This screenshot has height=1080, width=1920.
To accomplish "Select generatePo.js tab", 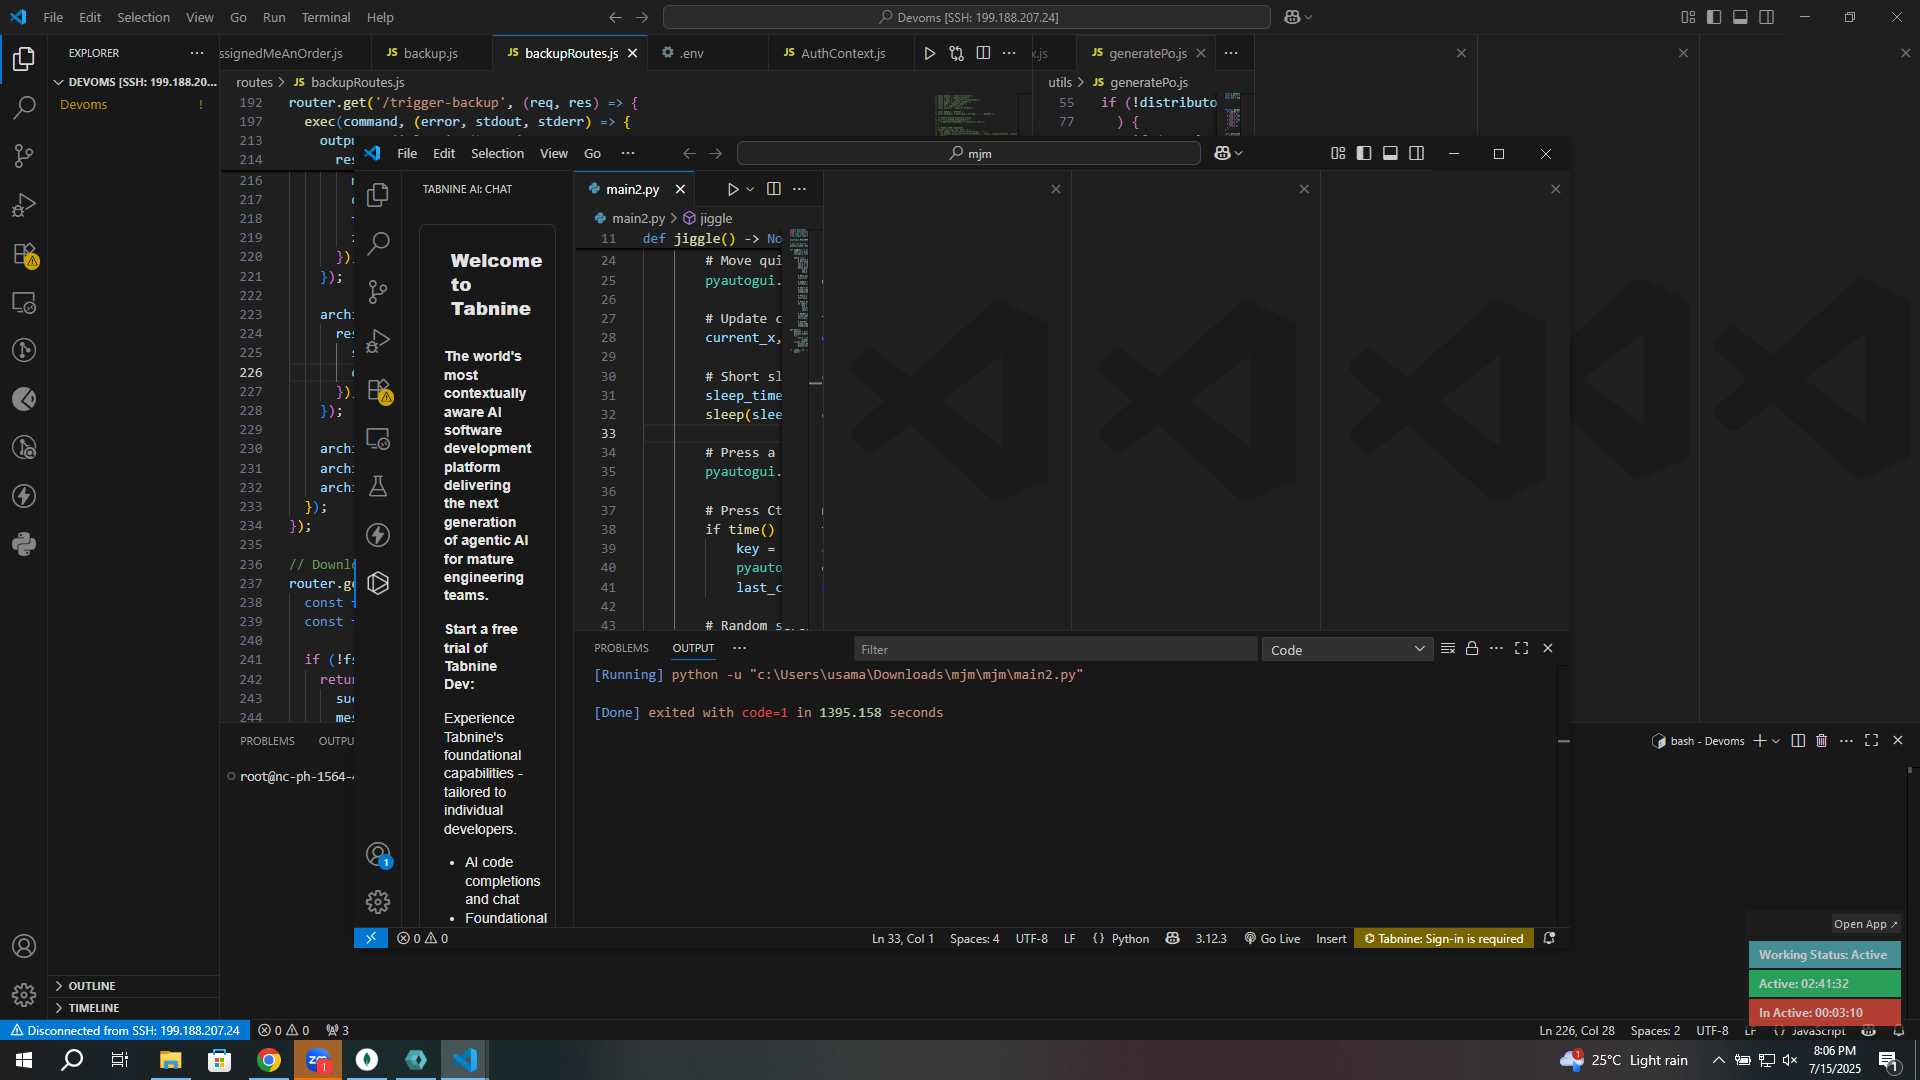I will tap(1147, 53).
